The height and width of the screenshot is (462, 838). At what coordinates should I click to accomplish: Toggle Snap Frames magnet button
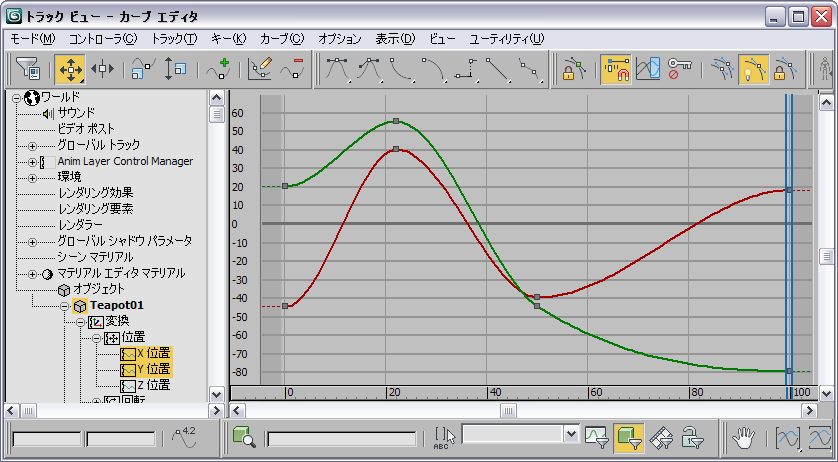616,70
